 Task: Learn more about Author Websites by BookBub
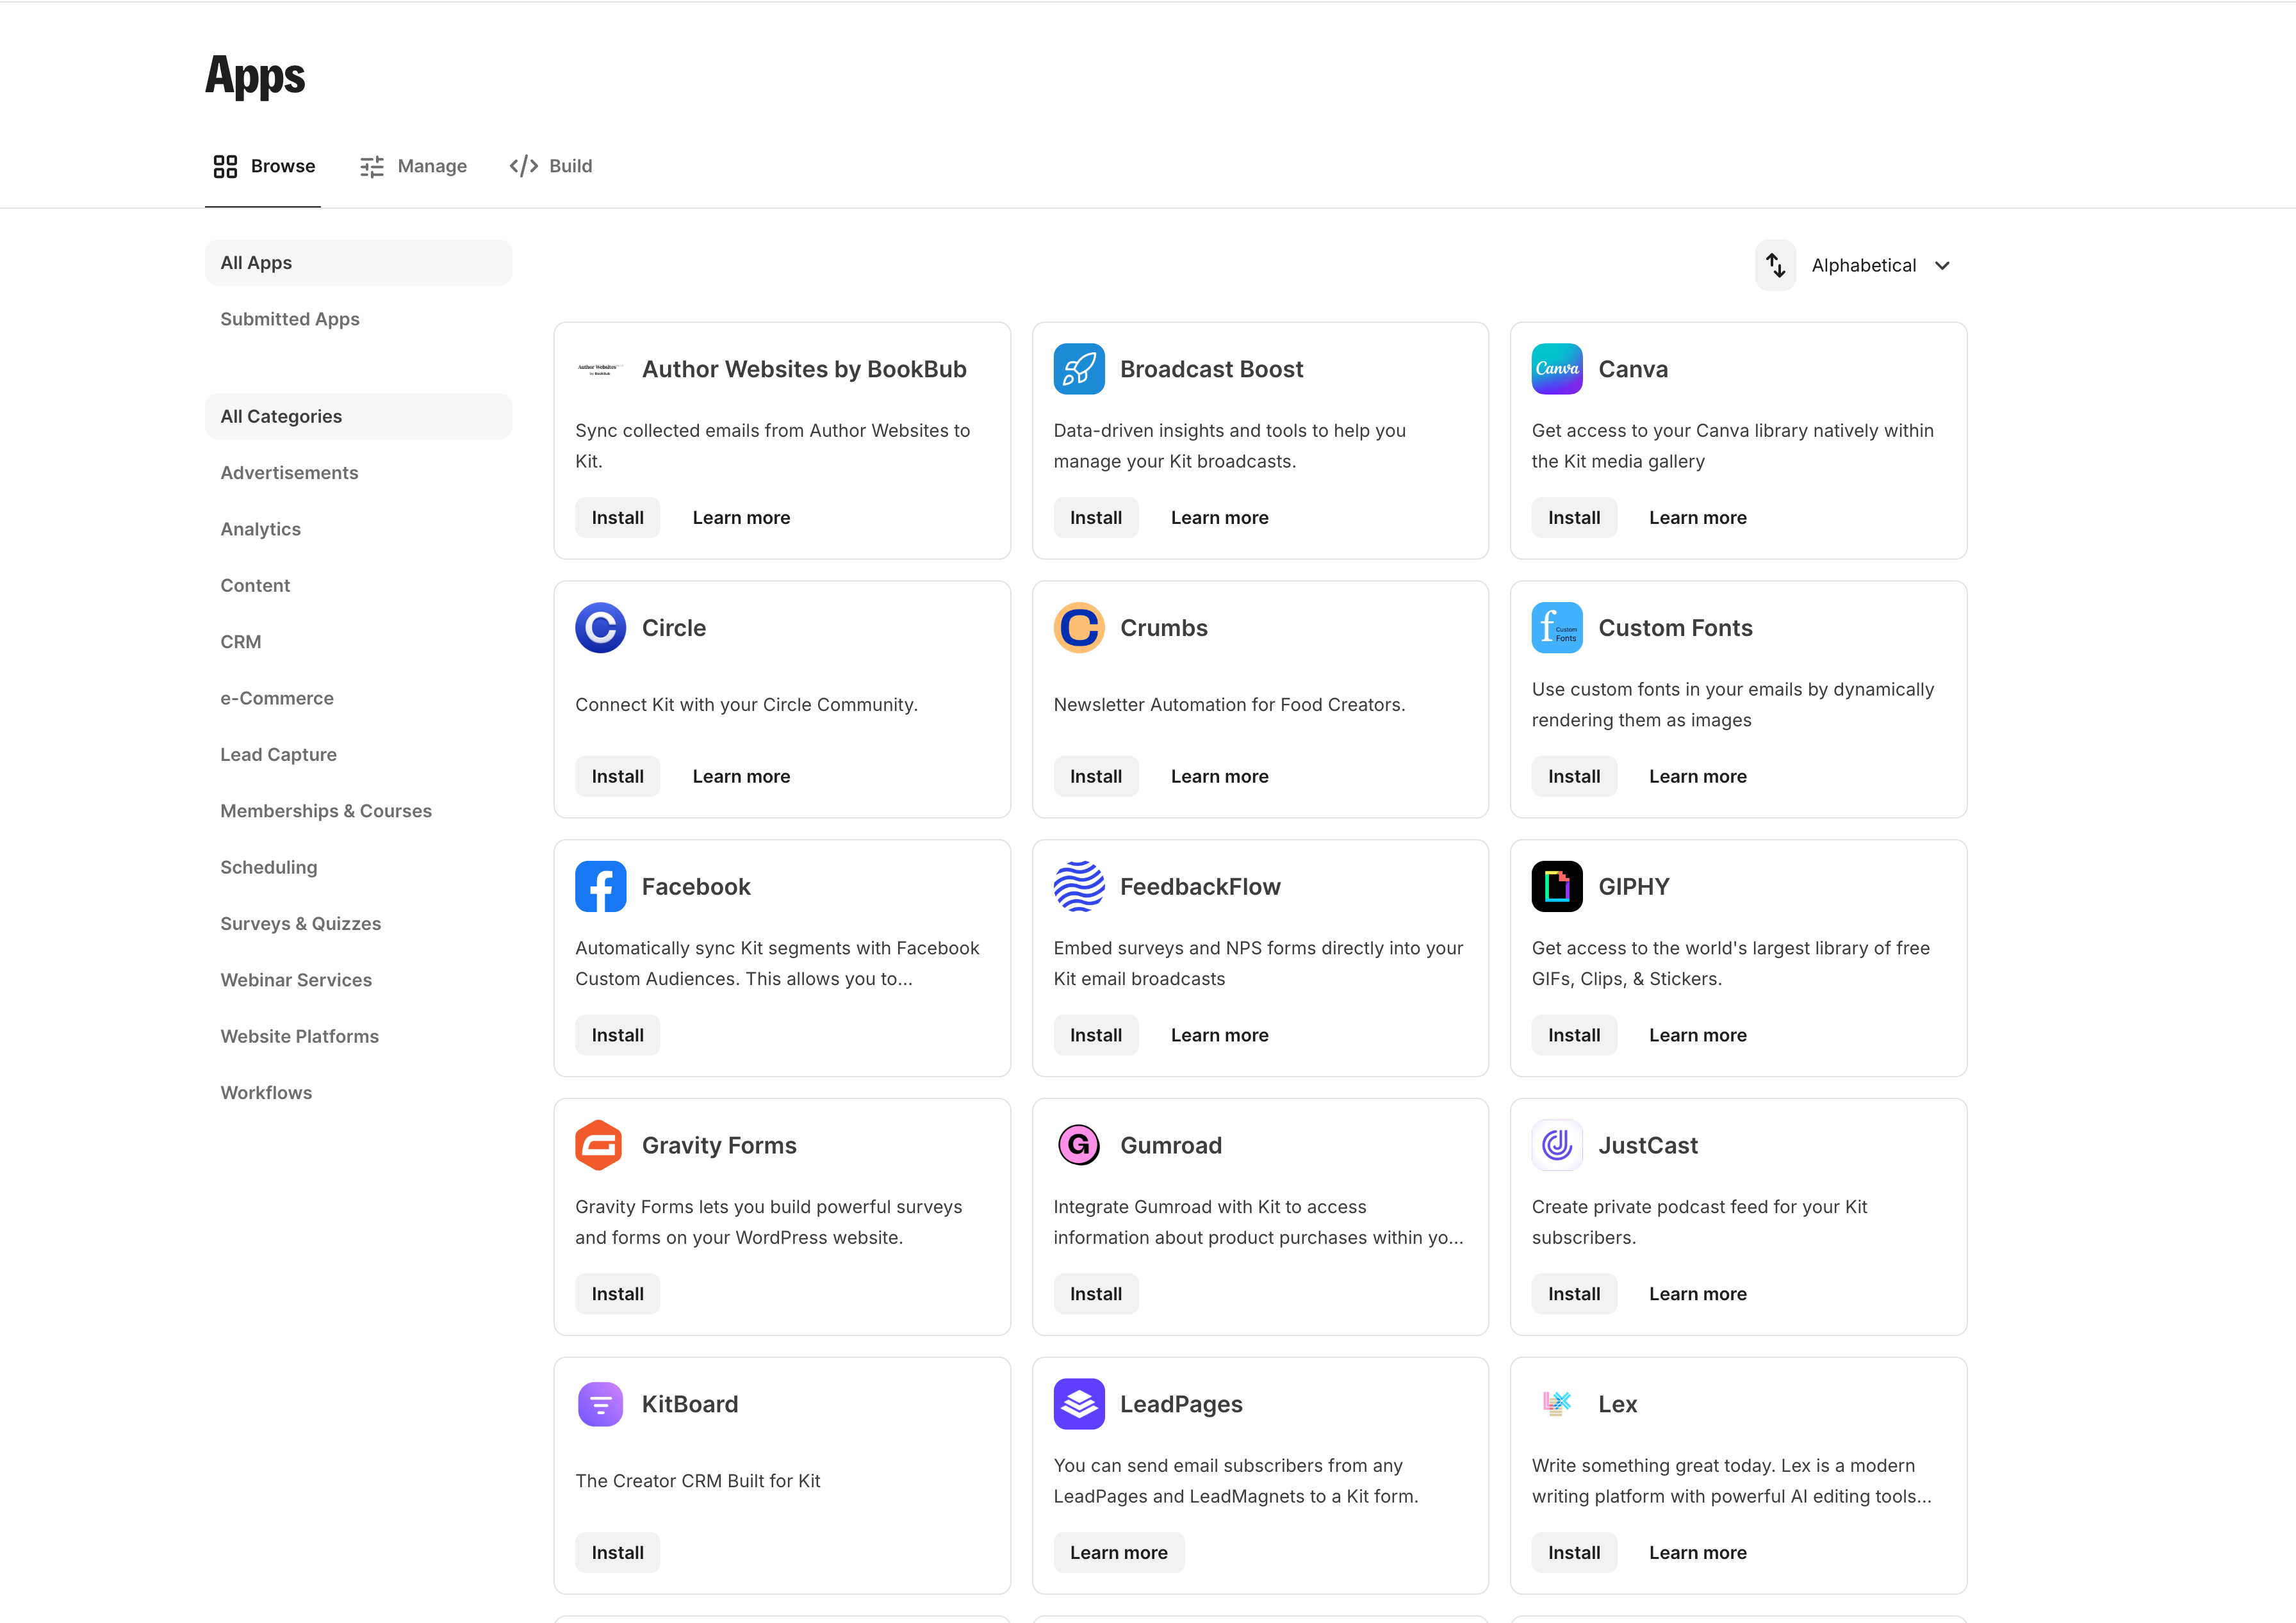(x=741, y=518)
